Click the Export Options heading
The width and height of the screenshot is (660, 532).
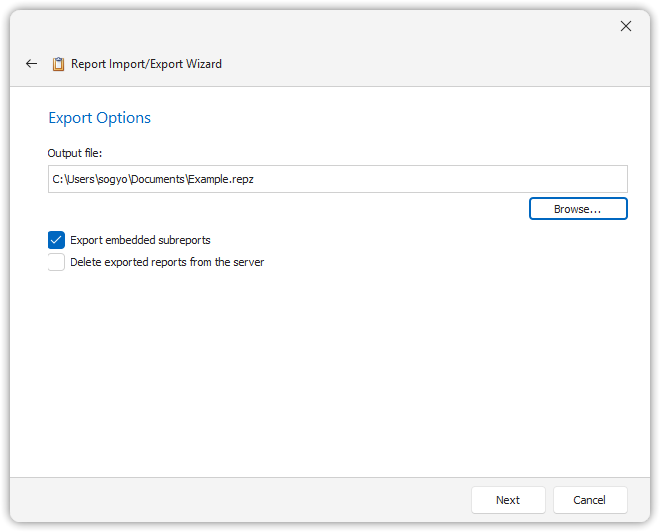click(x=99, y=118)
